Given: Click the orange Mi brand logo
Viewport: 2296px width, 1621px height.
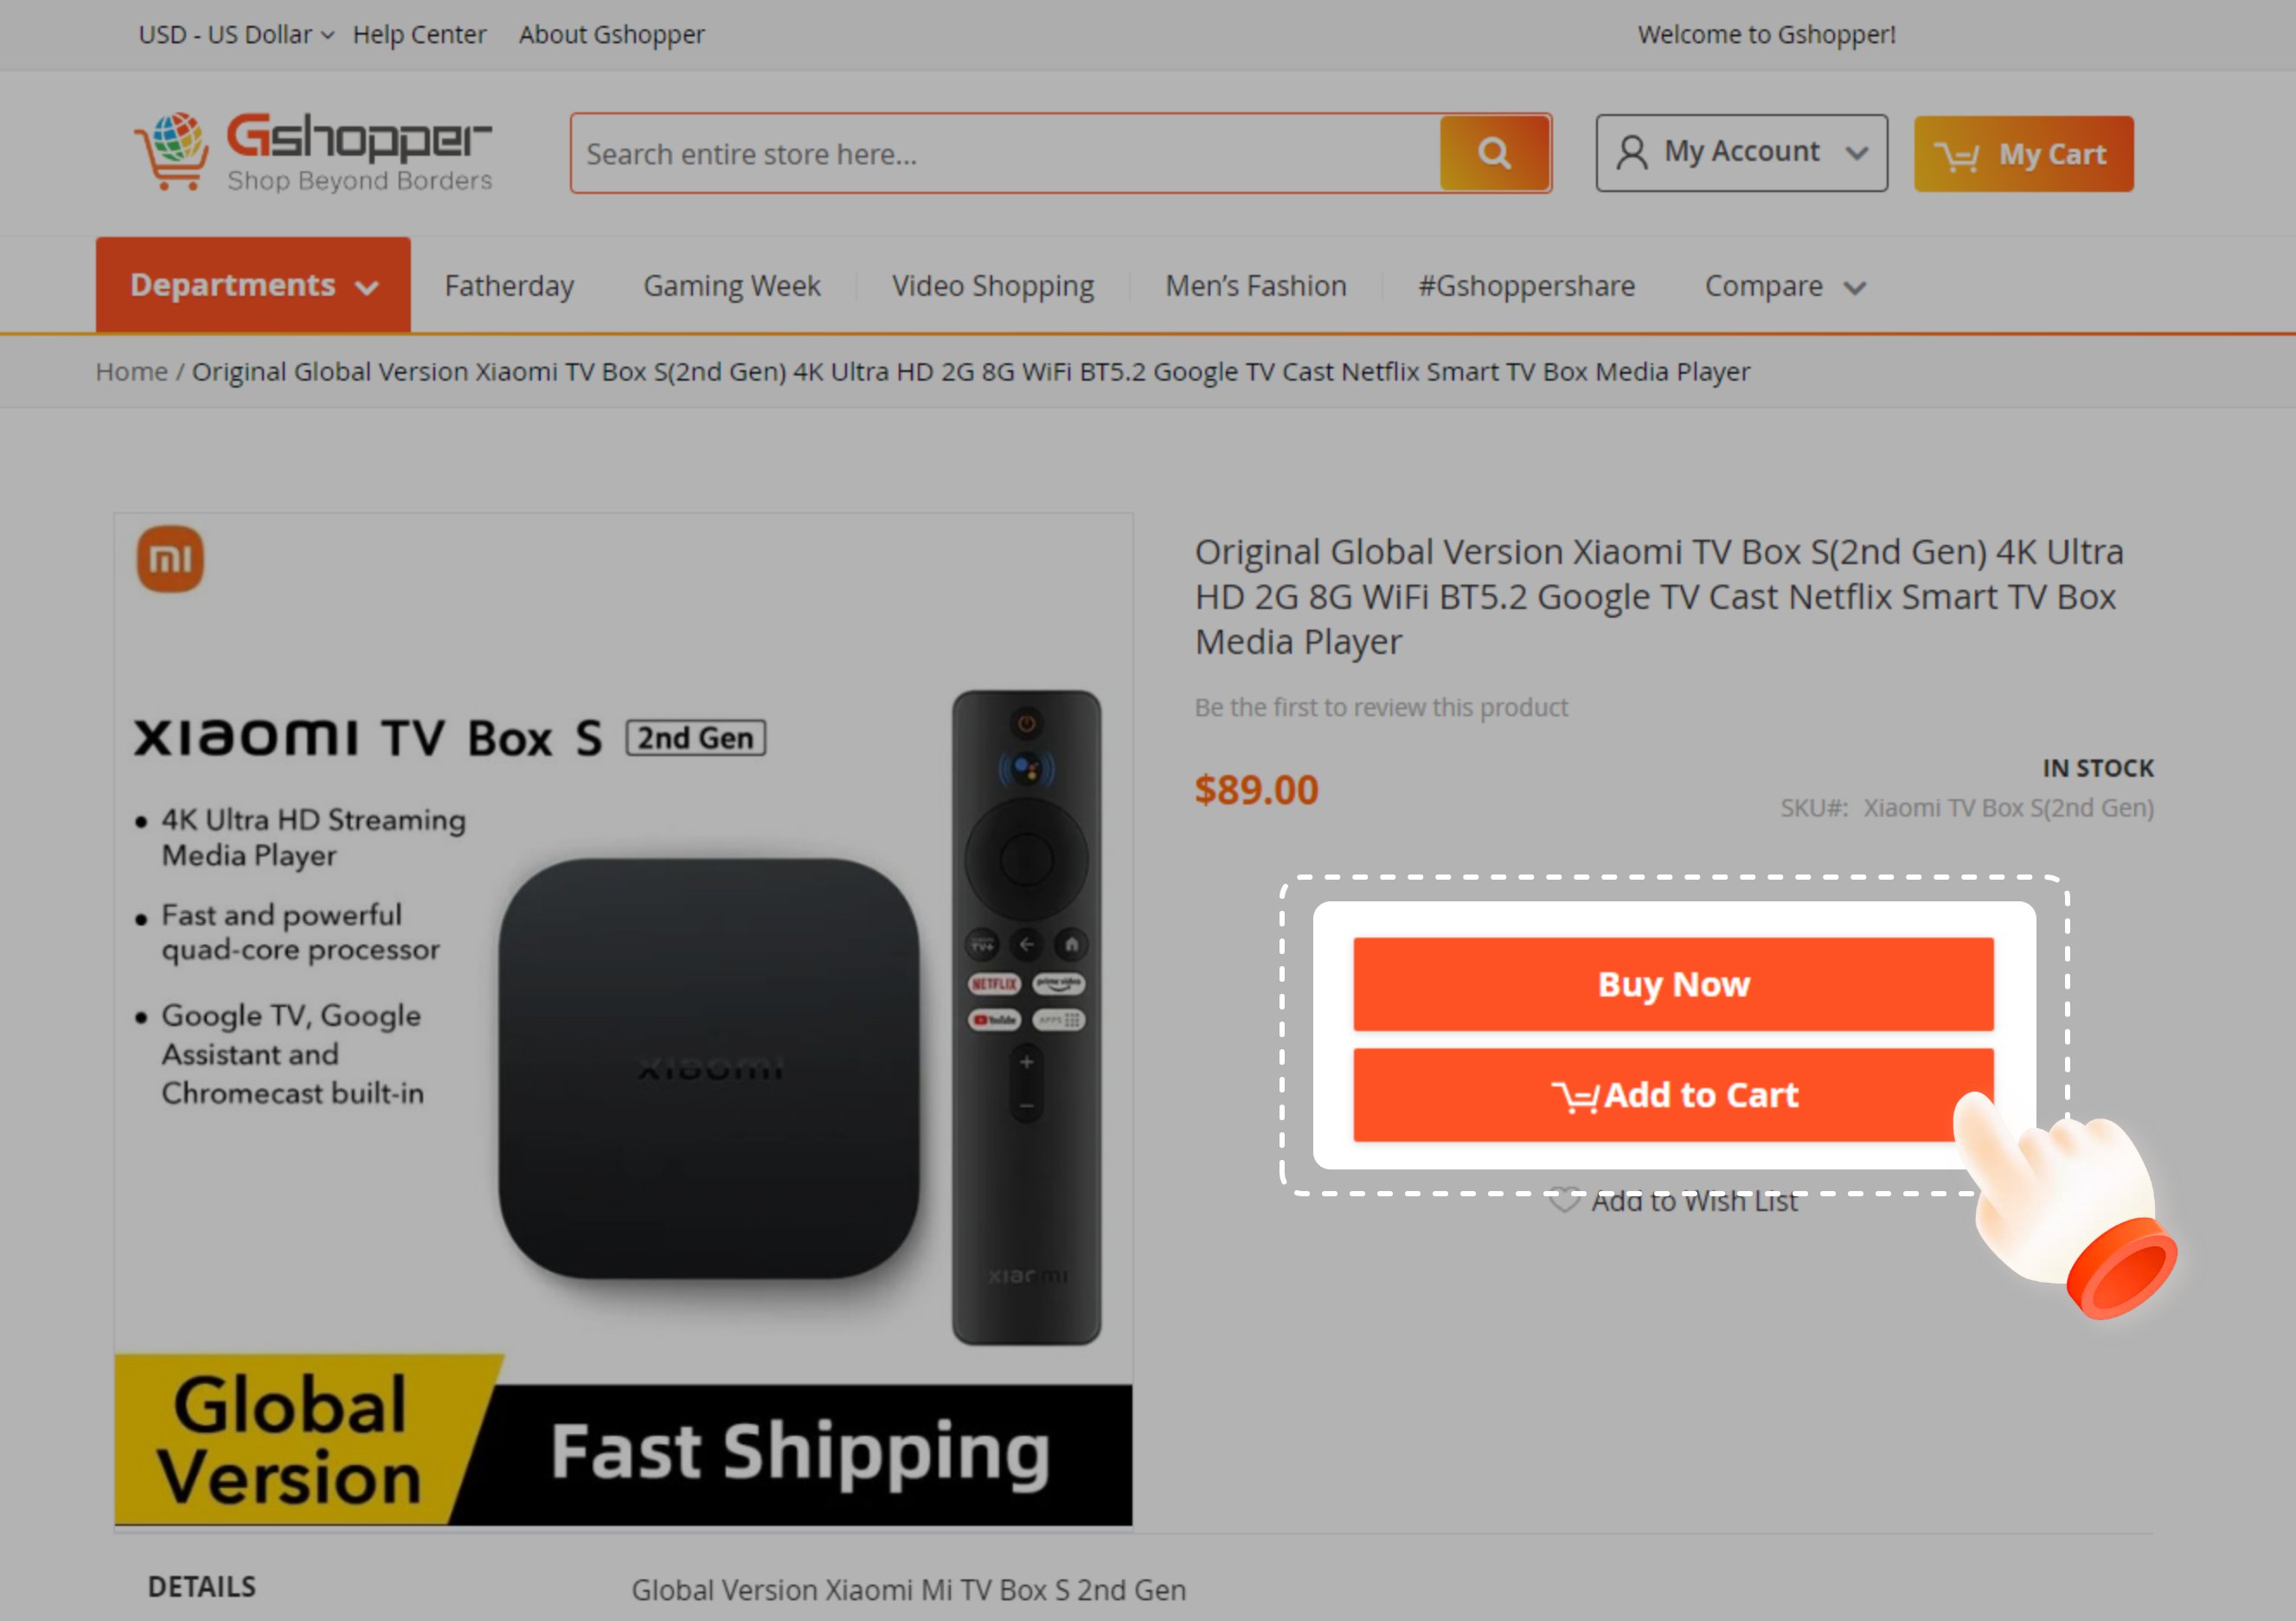Looking at the screenshot, I should 170,559.
